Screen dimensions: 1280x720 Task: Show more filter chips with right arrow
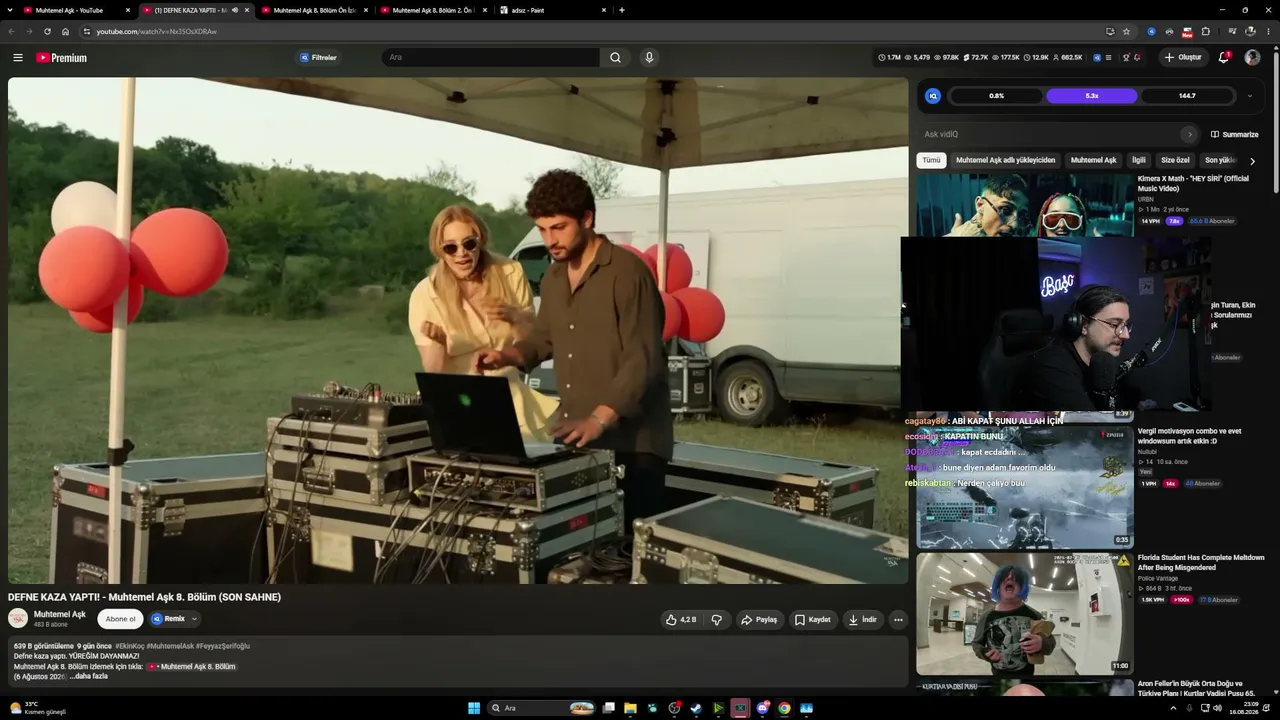click(x=1252, y=160)
